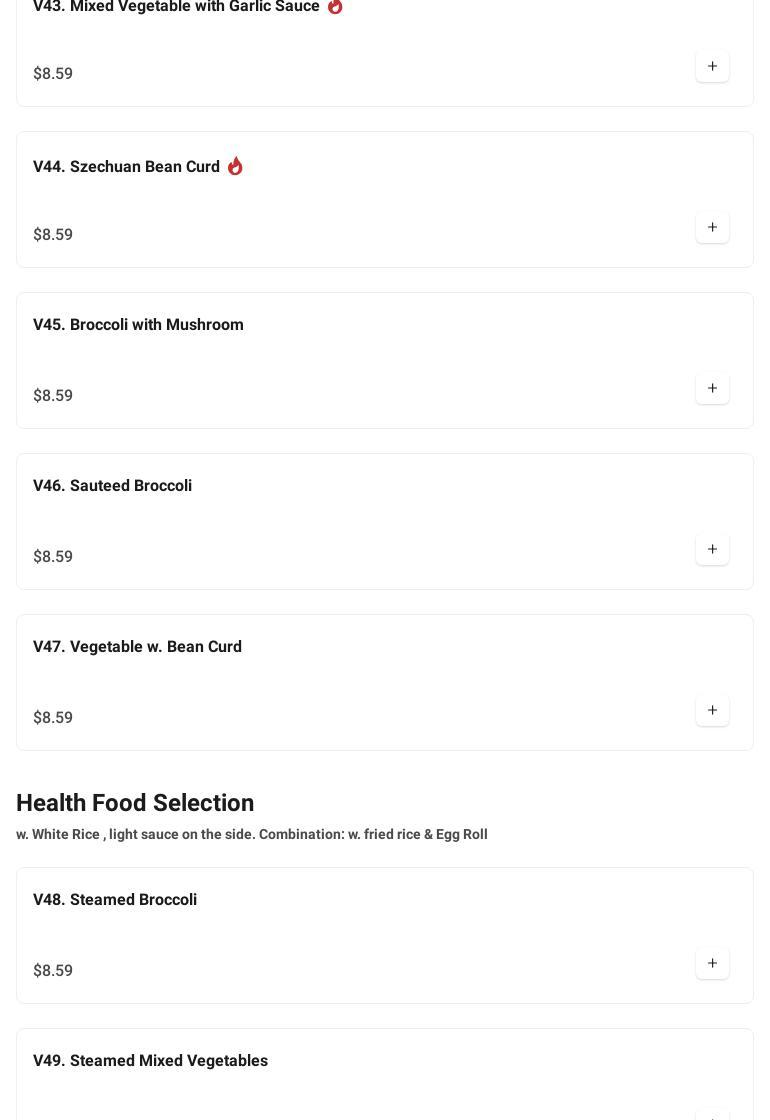Click $8.59 price under Broccoli with Mushroom
Image resolution: width=770 pixels, height=1120 pixels.
(53, 396)
